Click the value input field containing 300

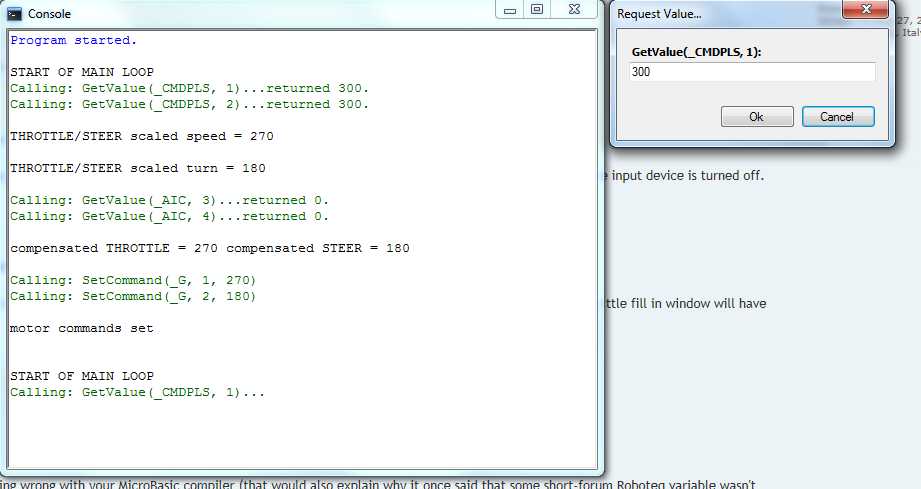click(x=753, y=72)
